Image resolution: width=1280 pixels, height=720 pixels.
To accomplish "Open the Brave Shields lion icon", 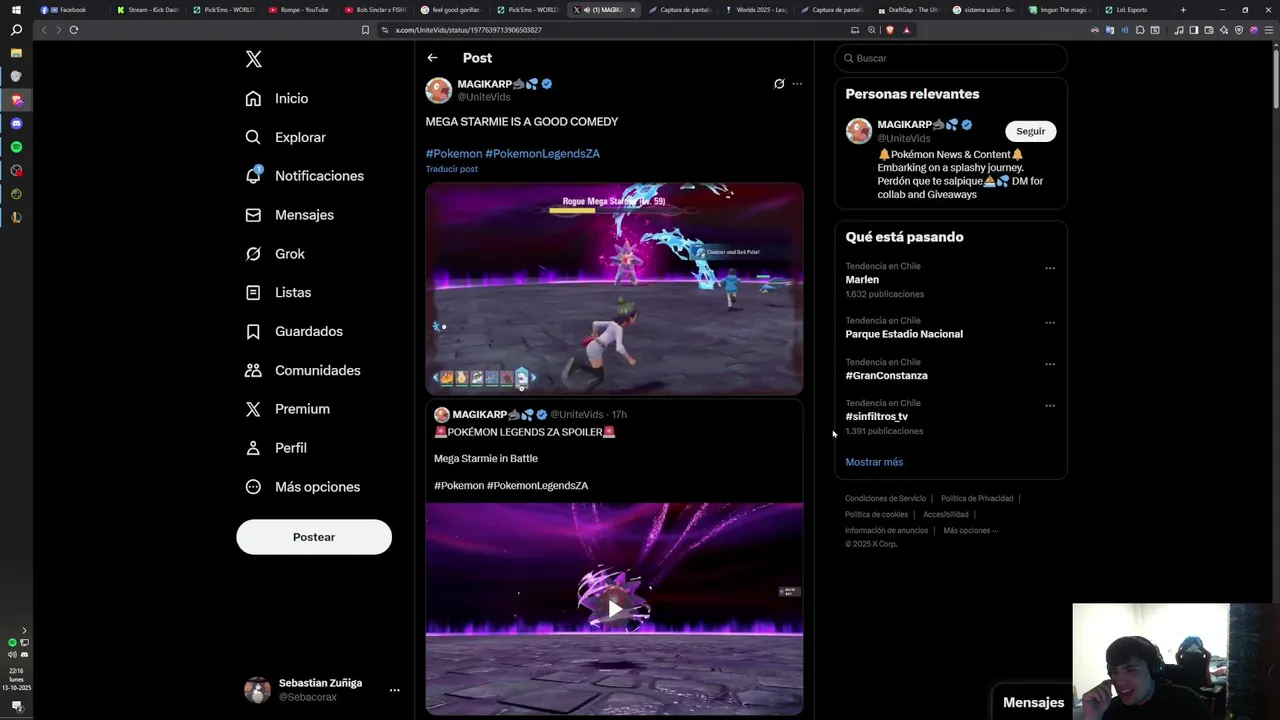I will (891, 30).
